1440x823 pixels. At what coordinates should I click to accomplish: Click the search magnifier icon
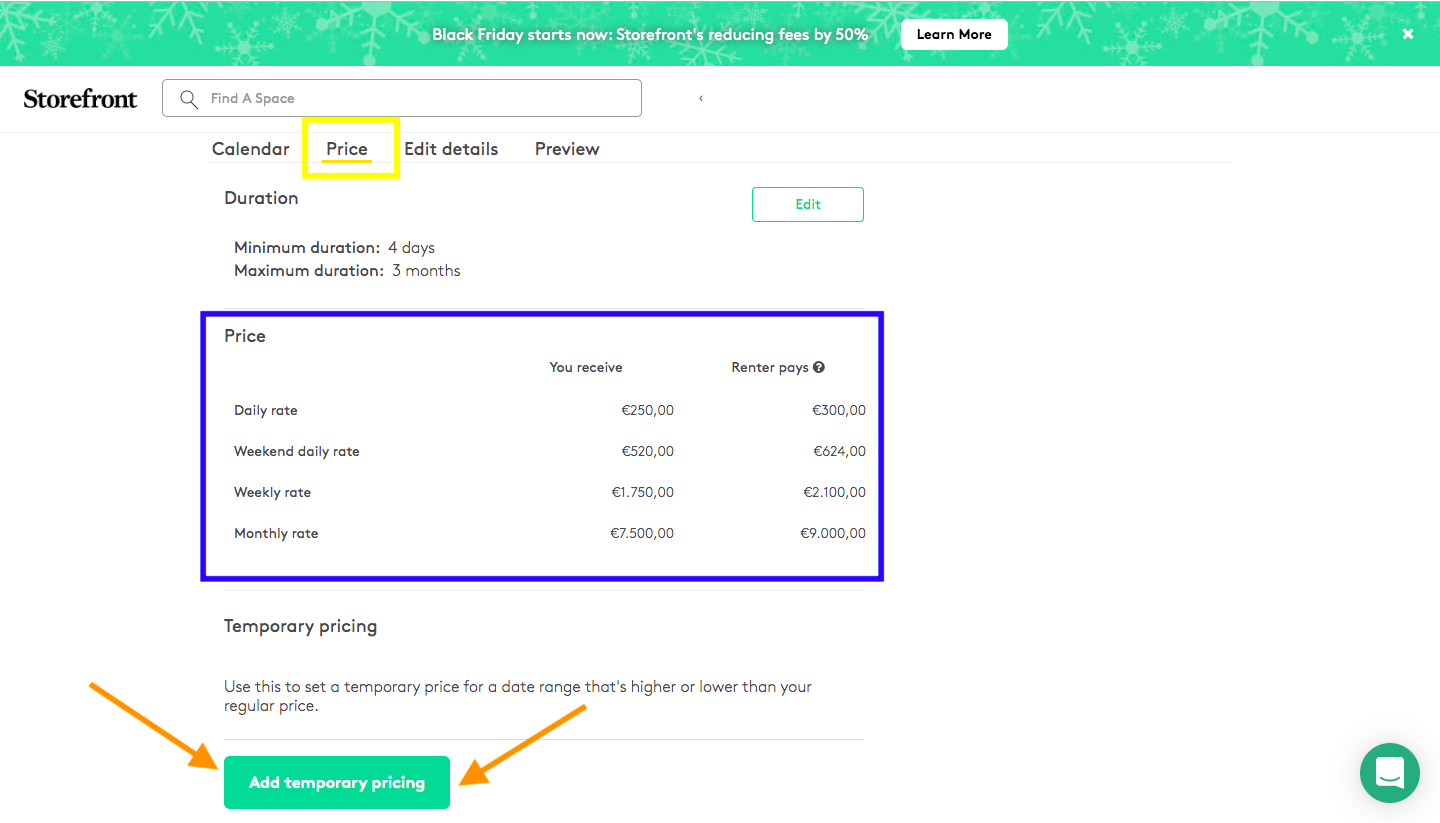click(x=188, y=99)
